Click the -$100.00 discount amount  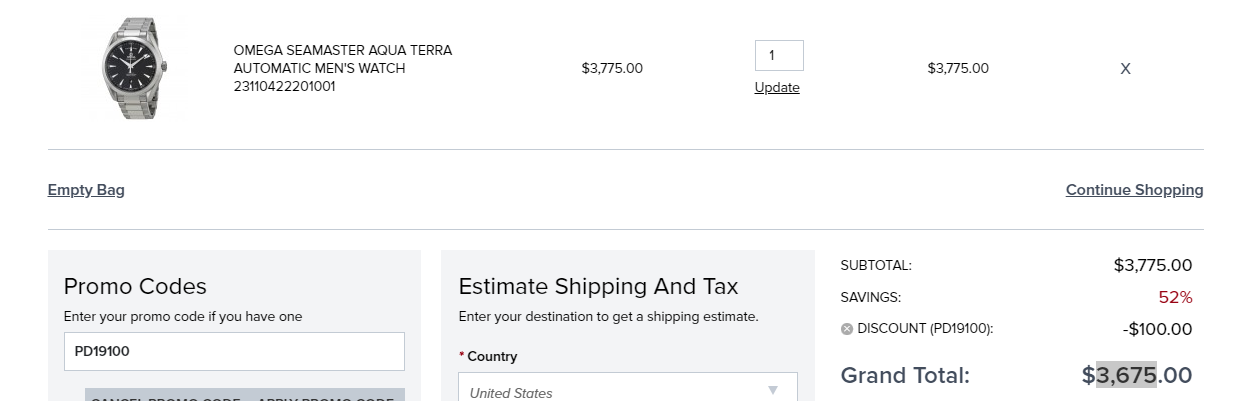click(1157, 329)
